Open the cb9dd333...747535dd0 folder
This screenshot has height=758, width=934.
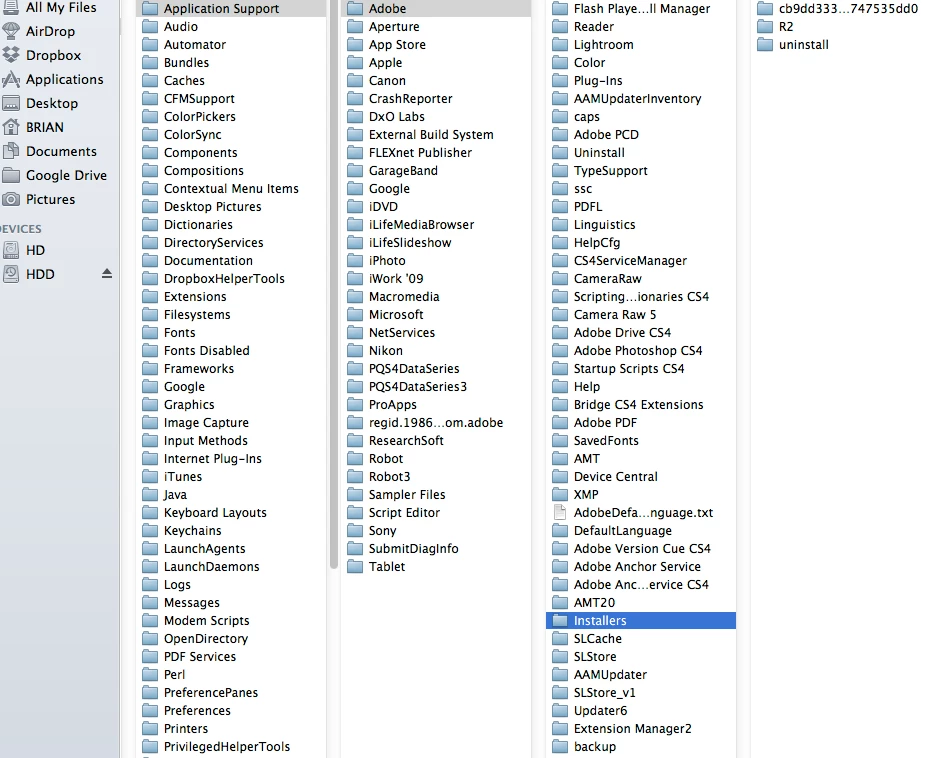click(842, 9)
